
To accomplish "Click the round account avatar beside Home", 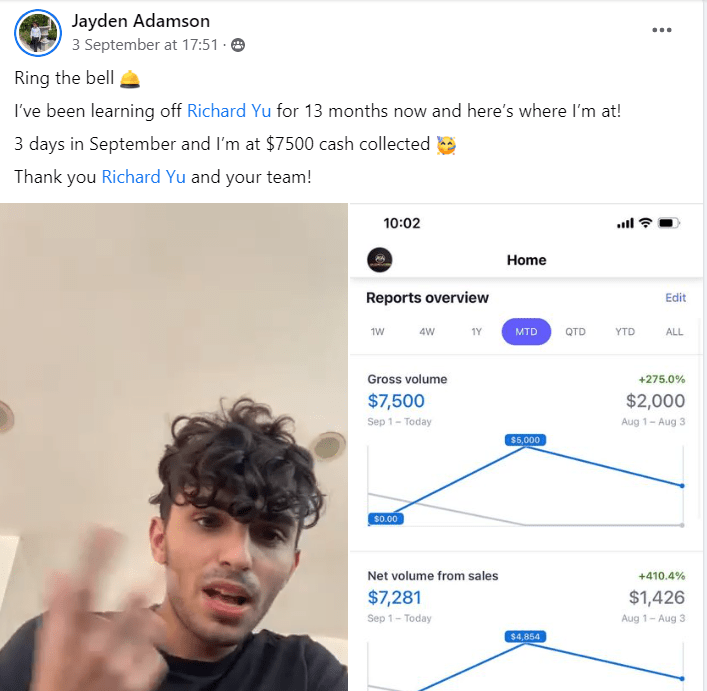I will 380,260.
